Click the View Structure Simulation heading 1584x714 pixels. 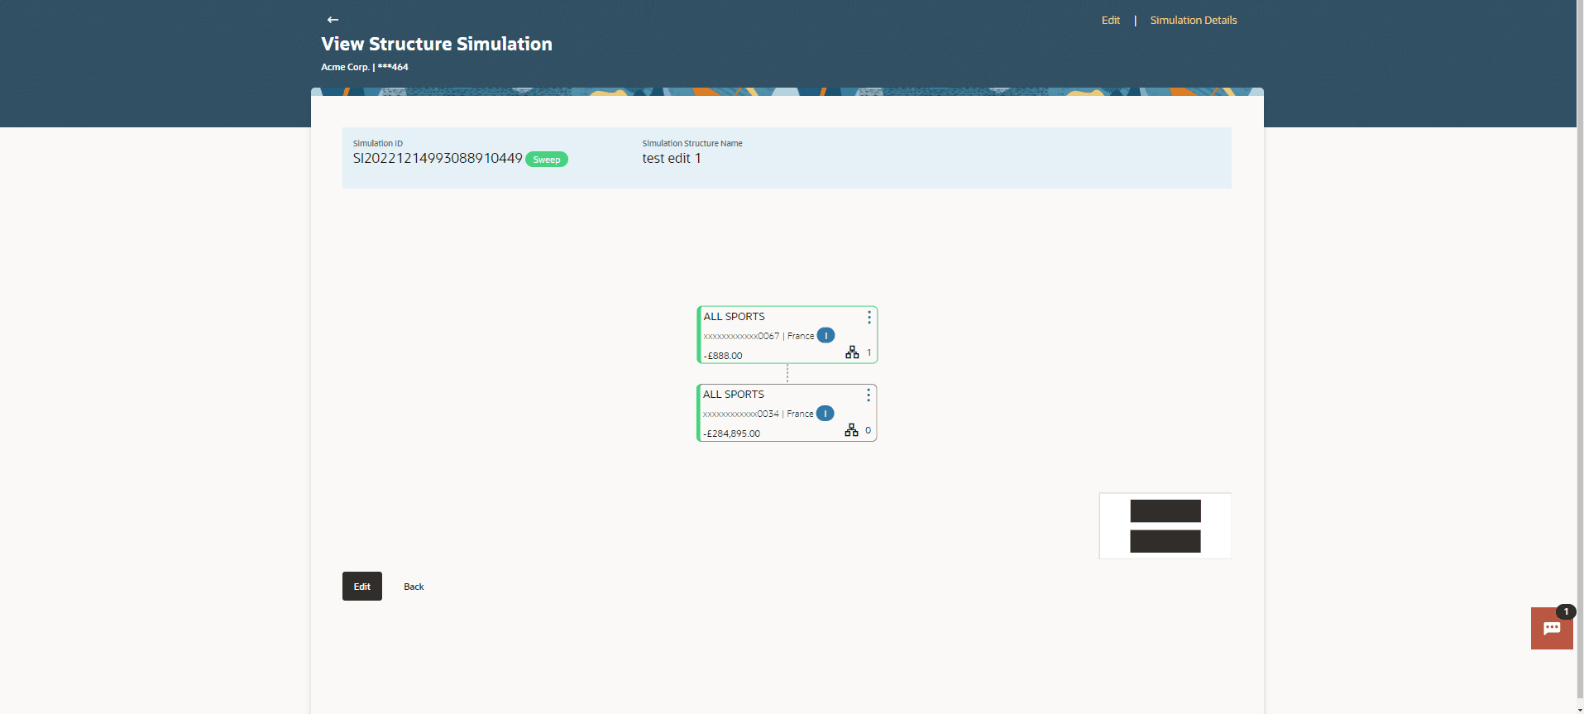pos(436,44)
